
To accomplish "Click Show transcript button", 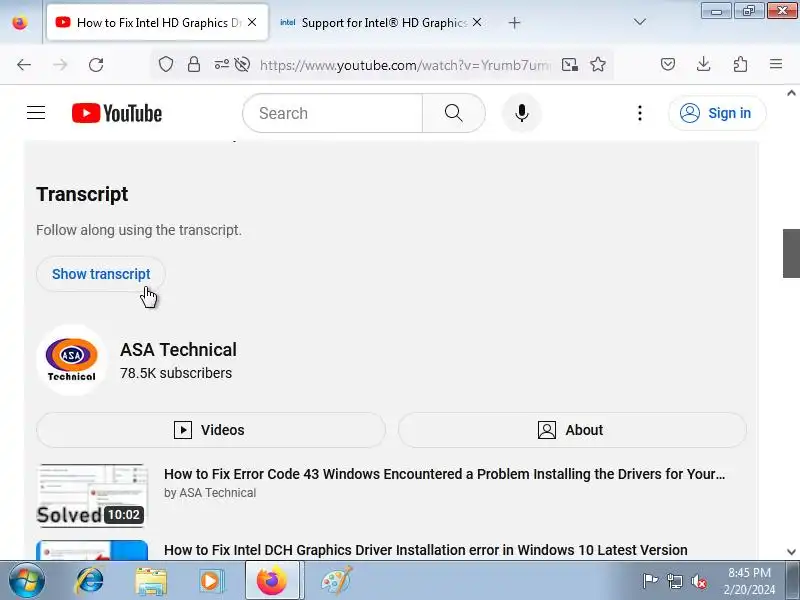I will click(101, 274).
